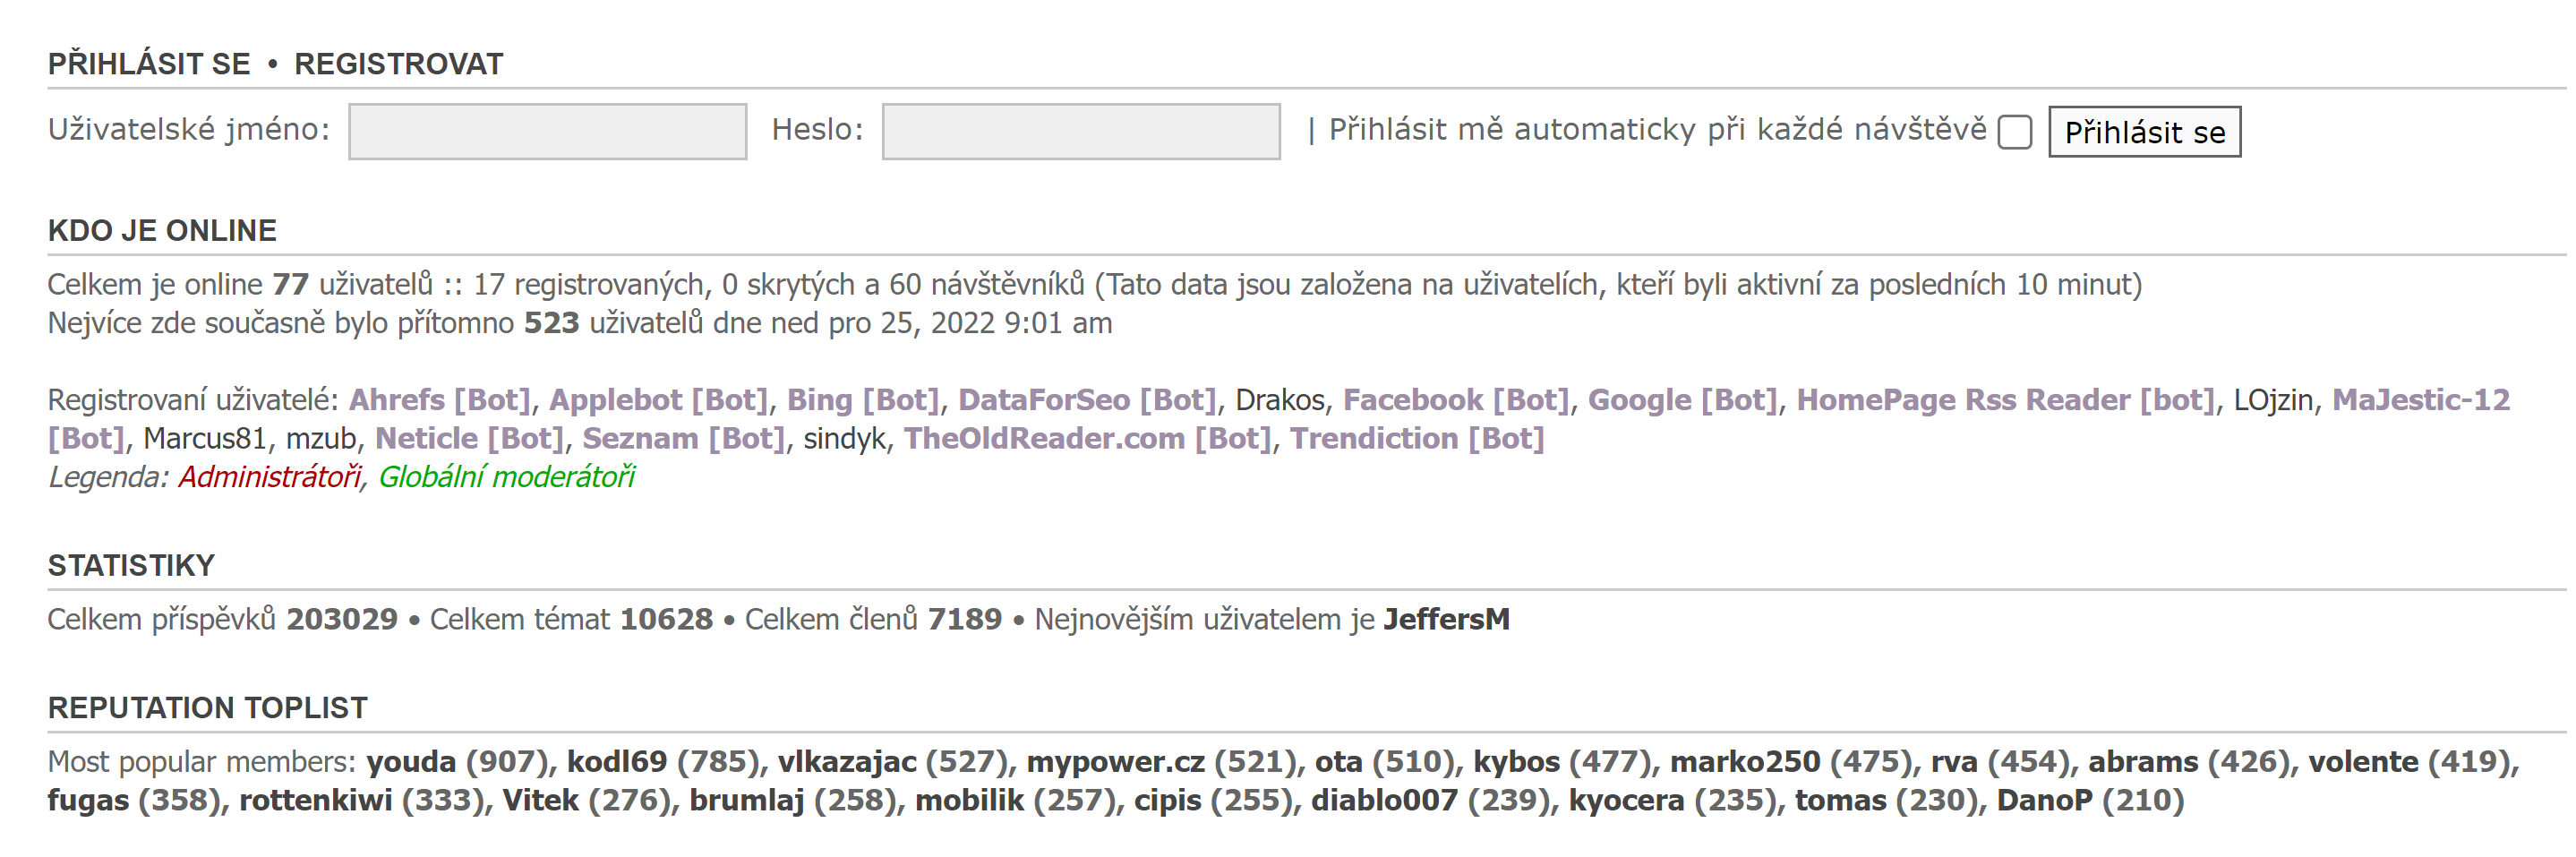
Task: Open the Globální moderátoři group
Action: click(x=506, y=477)
